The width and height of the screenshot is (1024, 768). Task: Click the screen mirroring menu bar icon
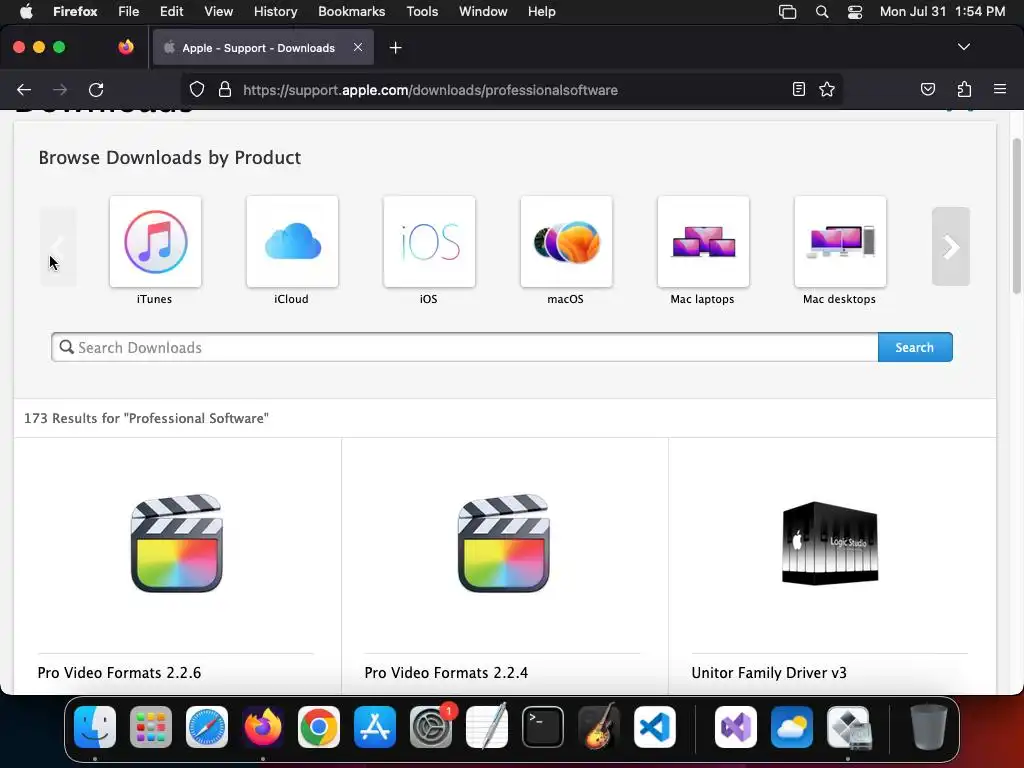coord(788,12)
